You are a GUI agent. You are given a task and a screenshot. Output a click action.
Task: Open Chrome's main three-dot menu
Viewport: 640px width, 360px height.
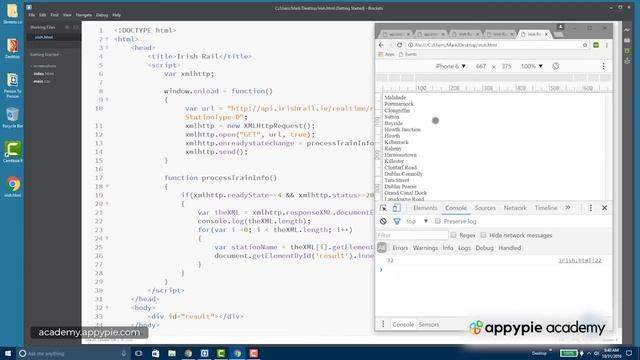607,45
